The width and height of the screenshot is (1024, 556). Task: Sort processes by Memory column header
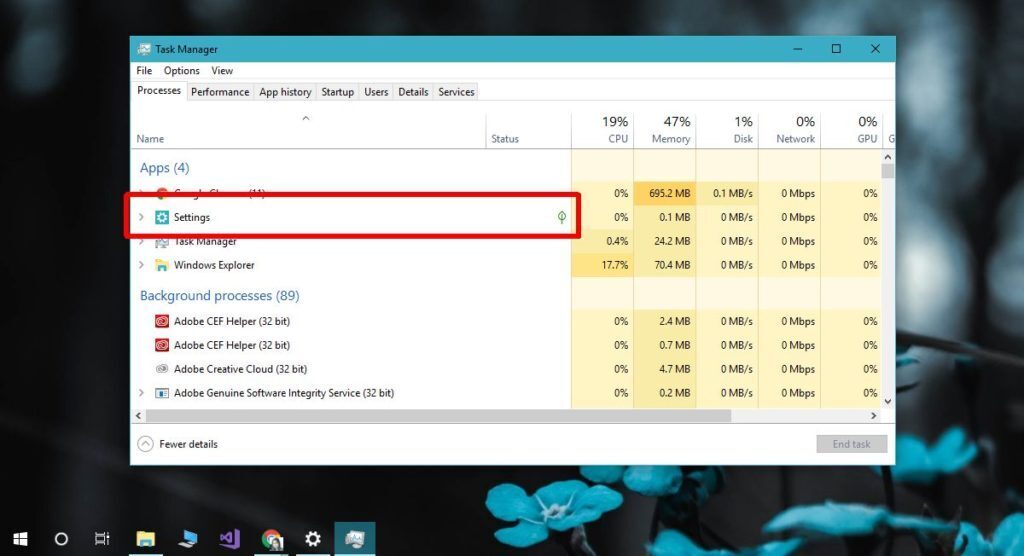[665, 129]
